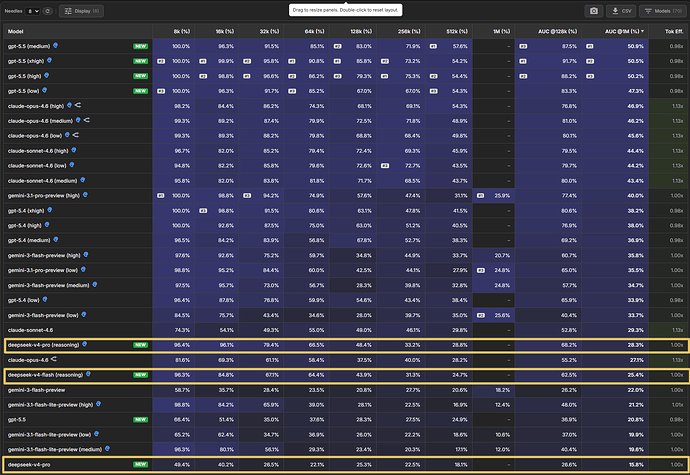Click the badge icon beside gemini-3.1-pro-preview (high)
This screenshot has width=690, height=475.
pyautogui.click(x=85, y=195)
